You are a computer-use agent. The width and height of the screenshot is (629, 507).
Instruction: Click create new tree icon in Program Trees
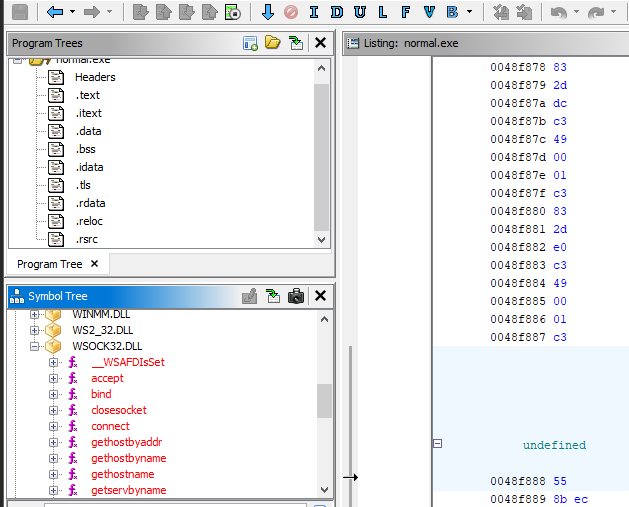click(250, 43)
